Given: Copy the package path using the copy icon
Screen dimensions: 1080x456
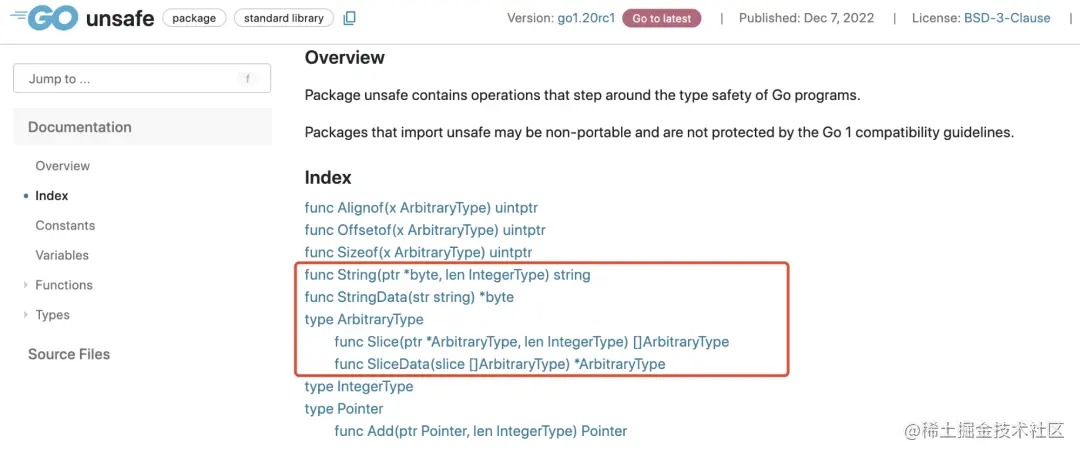Looking at the screenshot, I should (x=349, y=18).
